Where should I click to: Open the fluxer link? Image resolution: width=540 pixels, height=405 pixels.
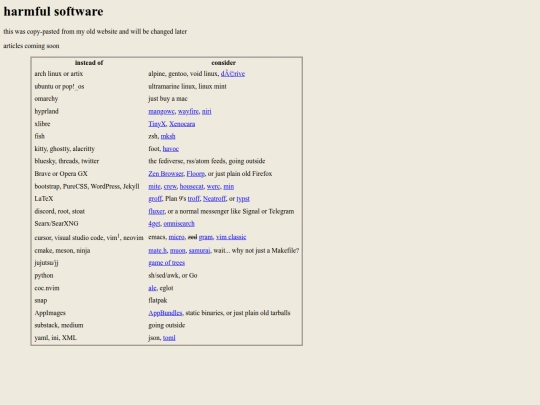pyautogui.click(x=156, y=211)
